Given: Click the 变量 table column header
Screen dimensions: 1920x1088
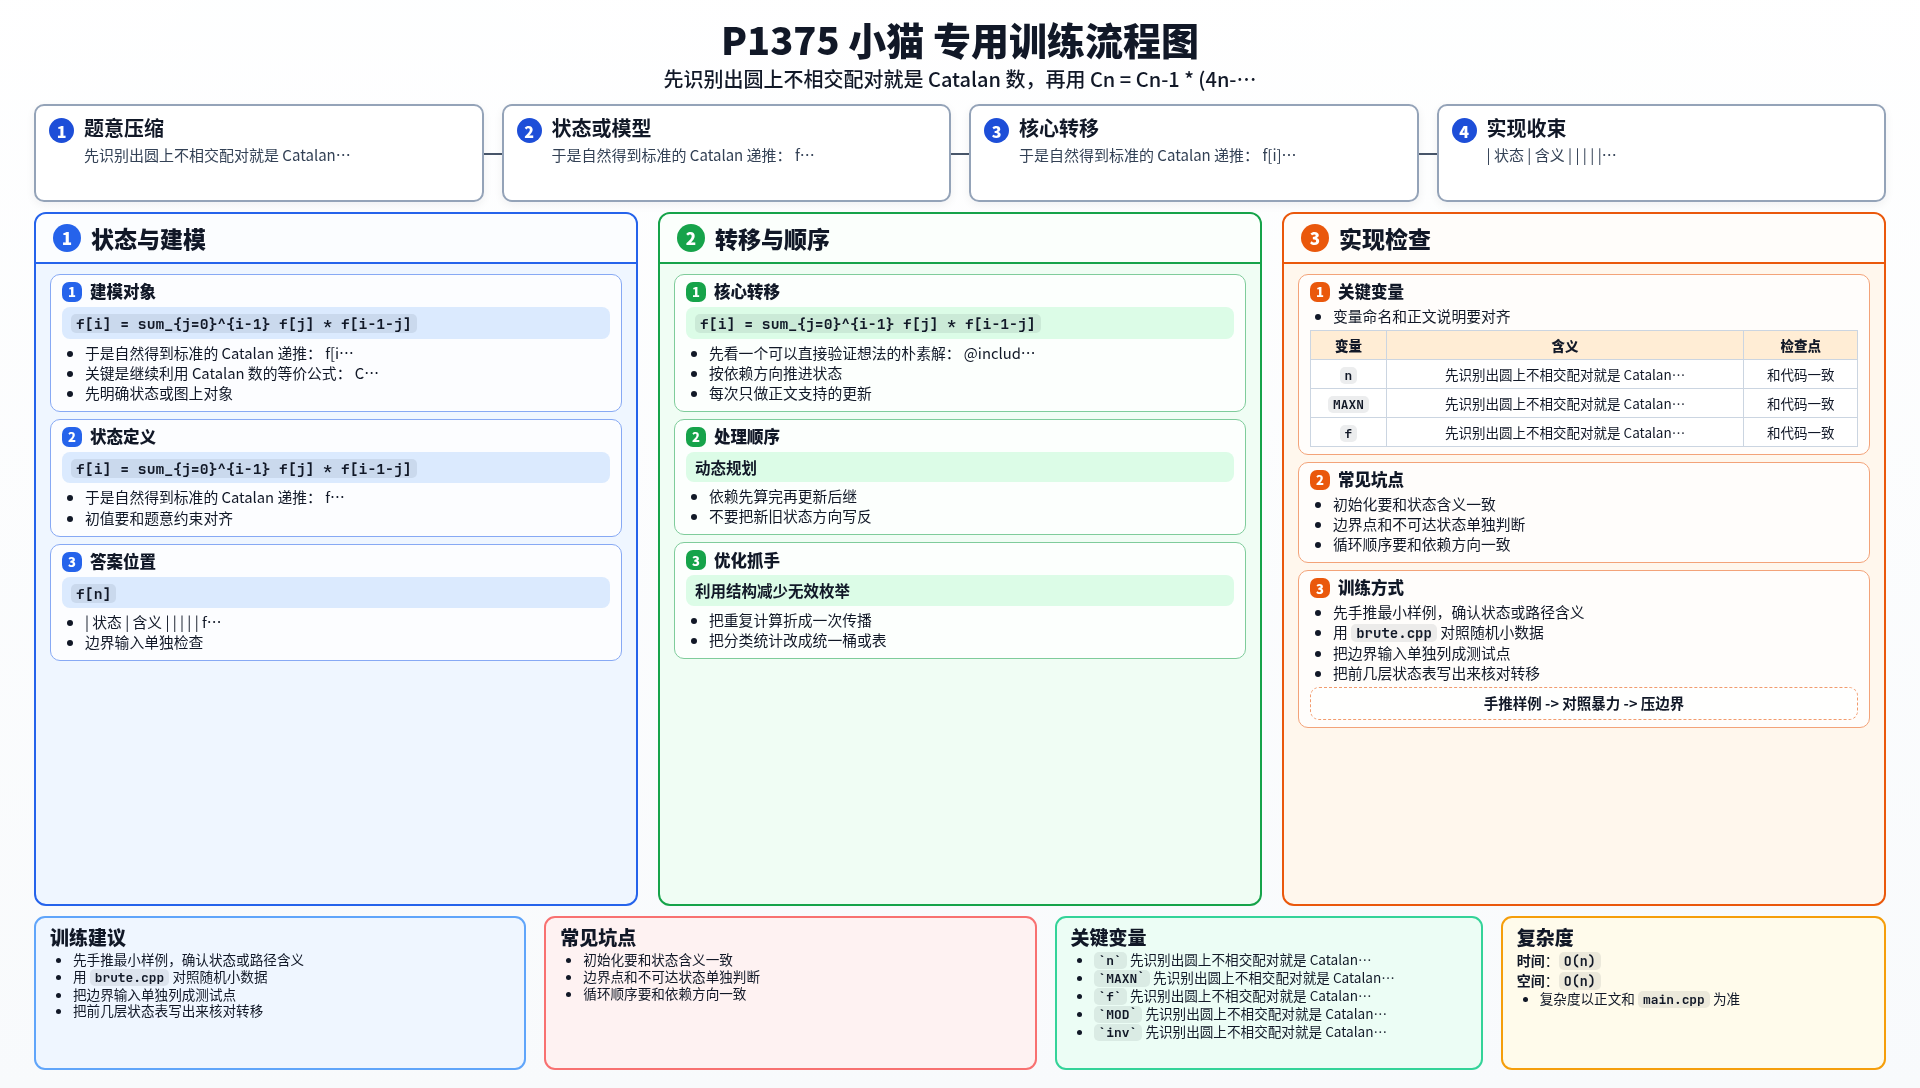Looking at the screenshot, I should pyautogui.click(x=1348, y=346).
